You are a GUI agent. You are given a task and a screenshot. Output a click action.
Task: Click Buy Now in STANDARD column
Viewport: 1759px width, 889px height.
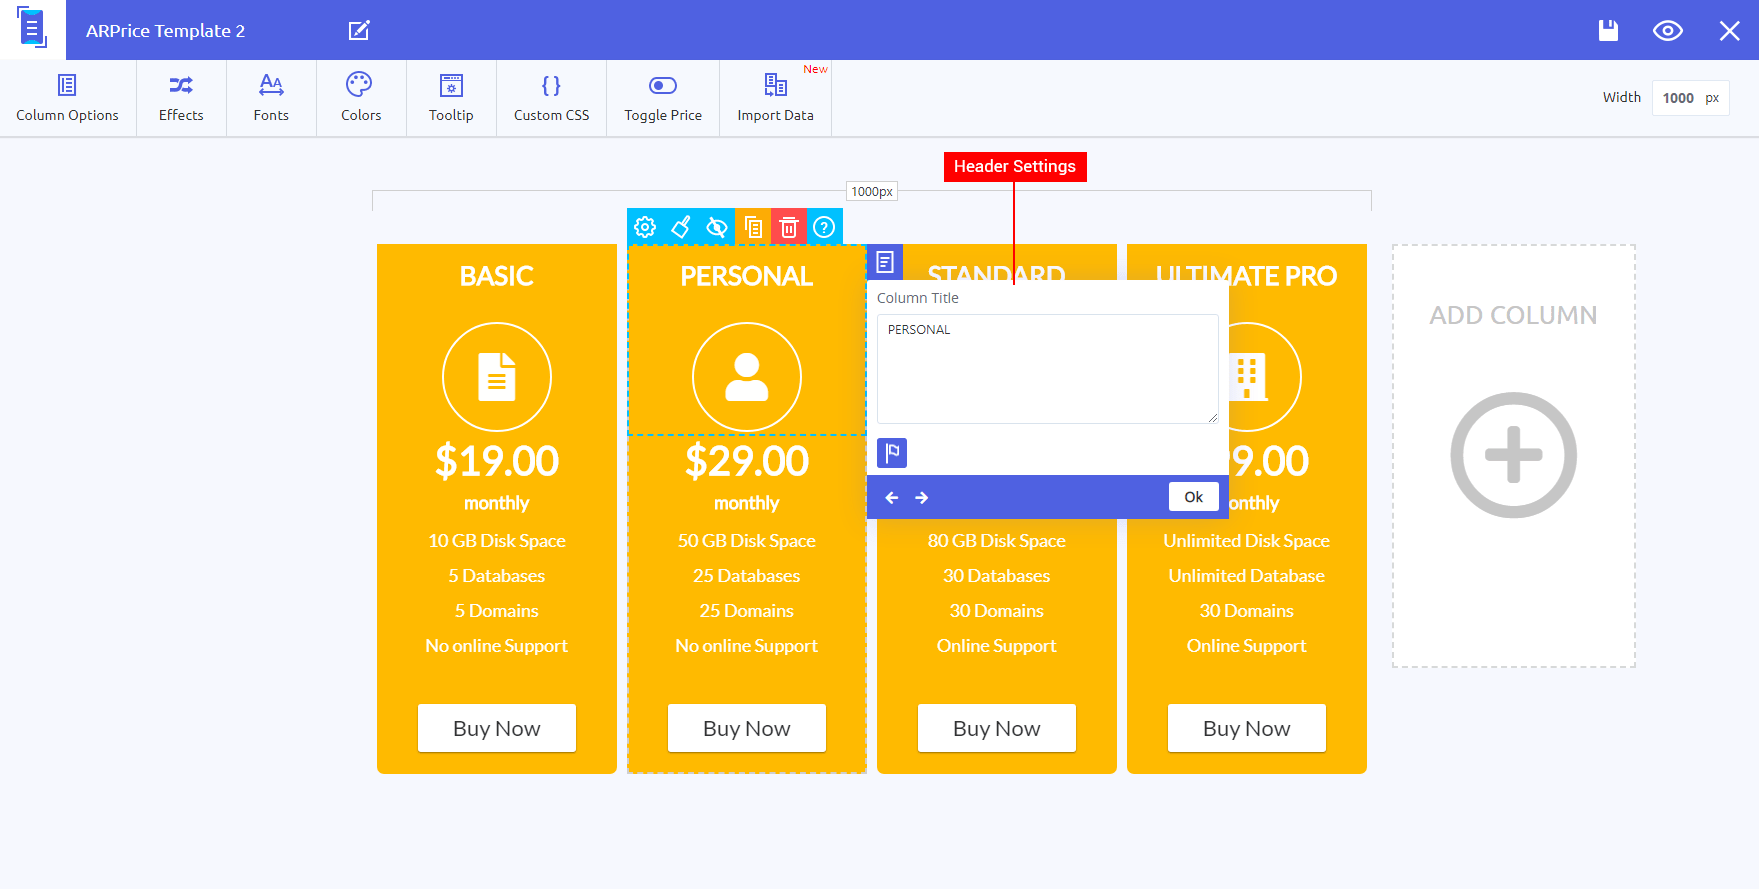pos(997,728)
